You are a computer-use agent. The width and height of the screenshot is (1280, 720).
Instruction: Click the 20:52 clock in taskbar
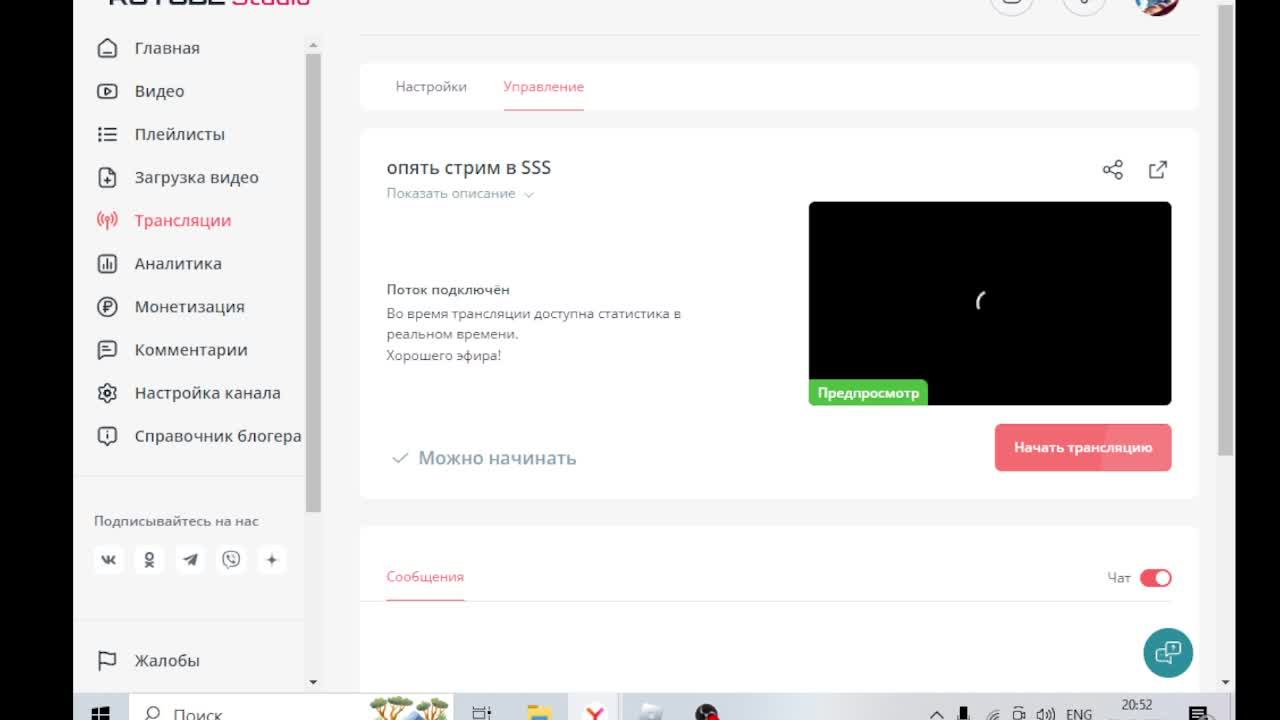(x=1137, y=705)
